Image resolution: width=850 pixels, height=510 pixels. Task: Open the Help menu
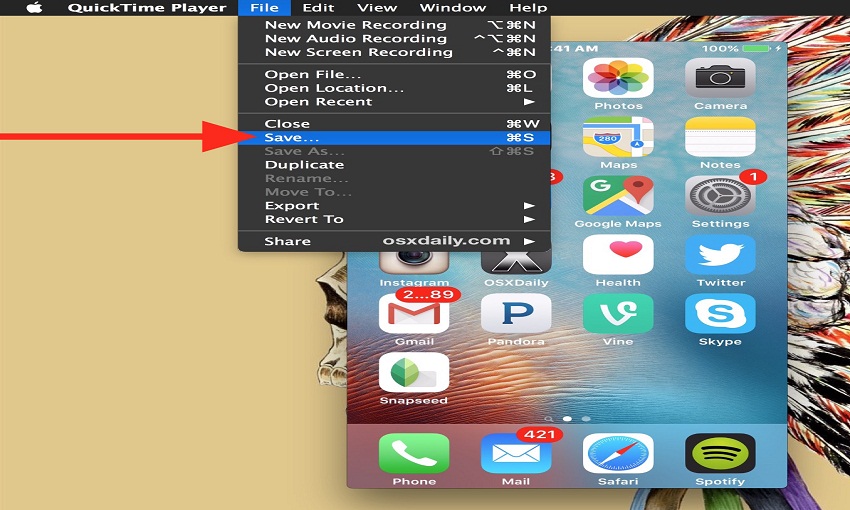[x=528, y=8]
